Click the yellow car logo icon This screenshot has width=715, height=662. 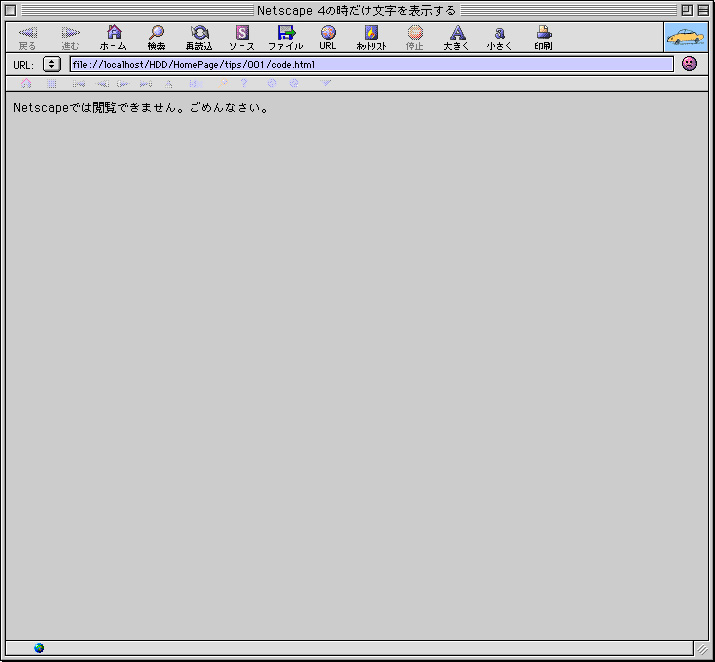click(x=686, y=37)
